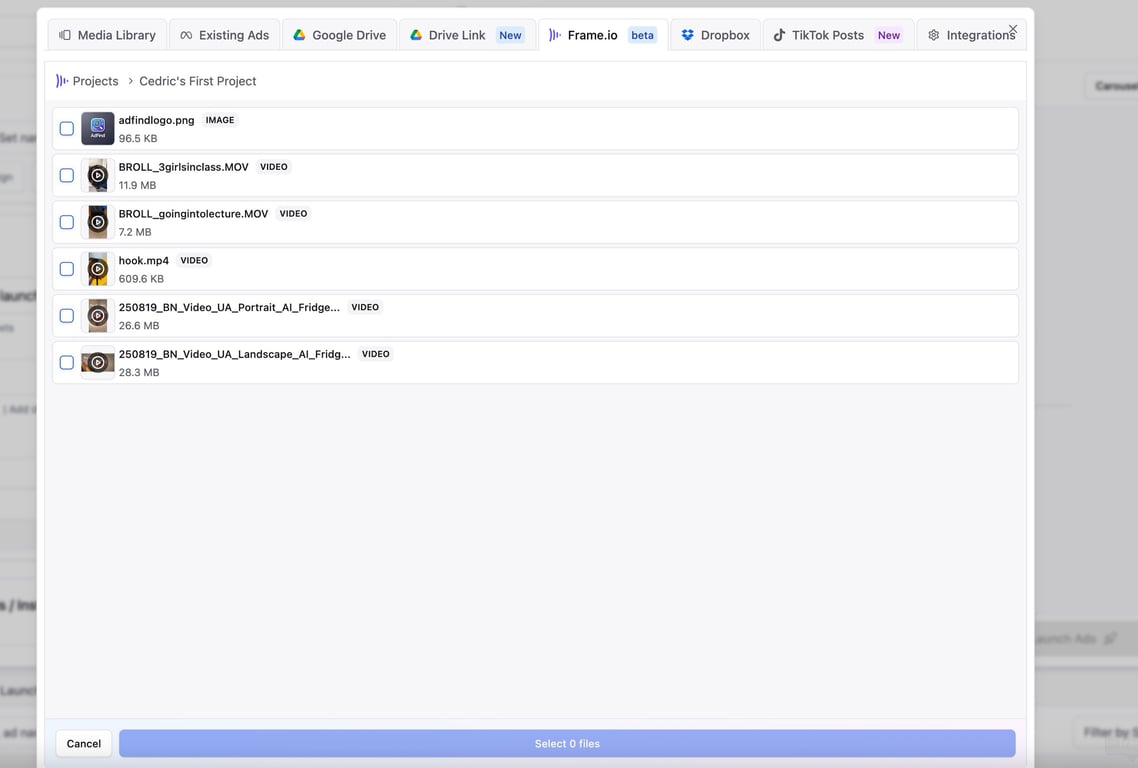Image resolution: width=1138 pixels, height=768 pixels.
Task: Click the Cancel button
Action: coord(84,743)
